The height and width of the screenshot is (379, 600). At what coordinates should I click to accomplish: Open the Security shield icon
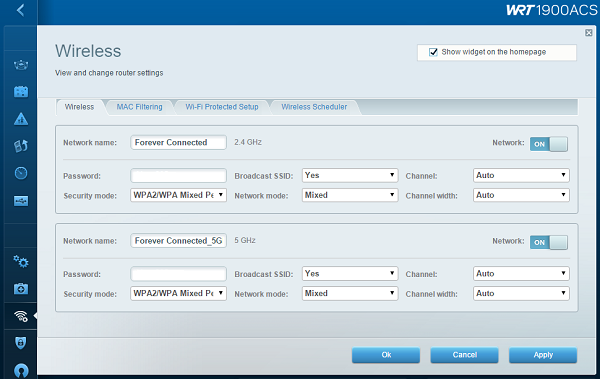(x=21, y=343)
